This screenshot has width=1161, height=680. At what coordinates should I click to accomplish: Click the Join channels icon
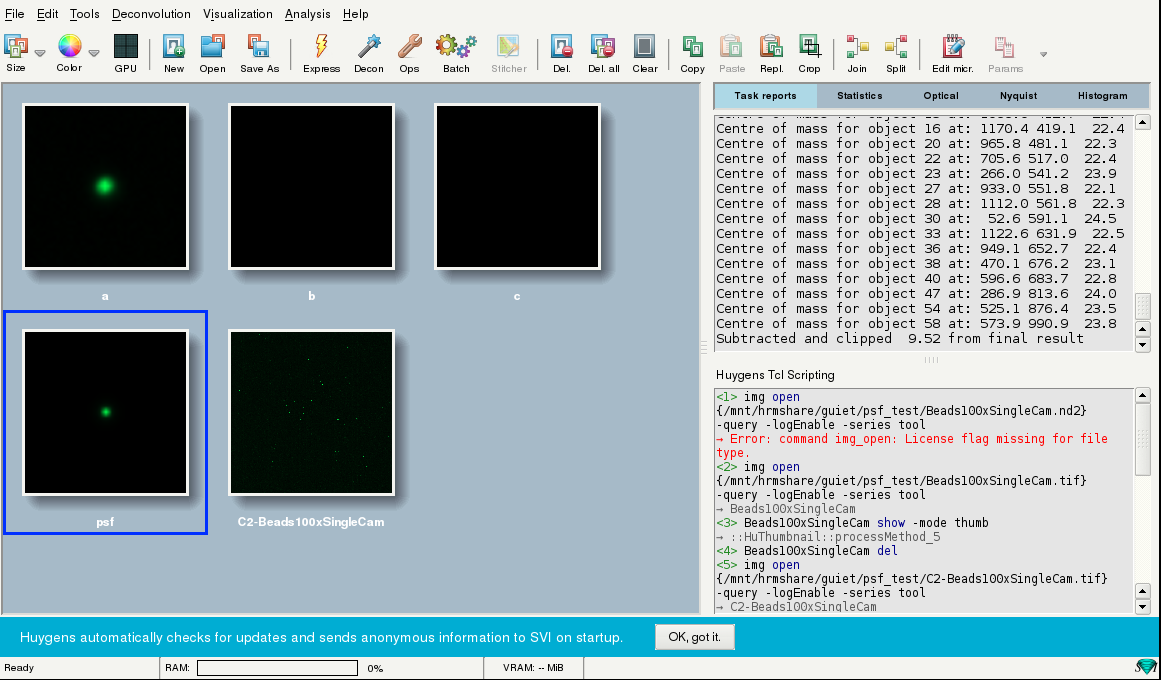pos(857,47)
